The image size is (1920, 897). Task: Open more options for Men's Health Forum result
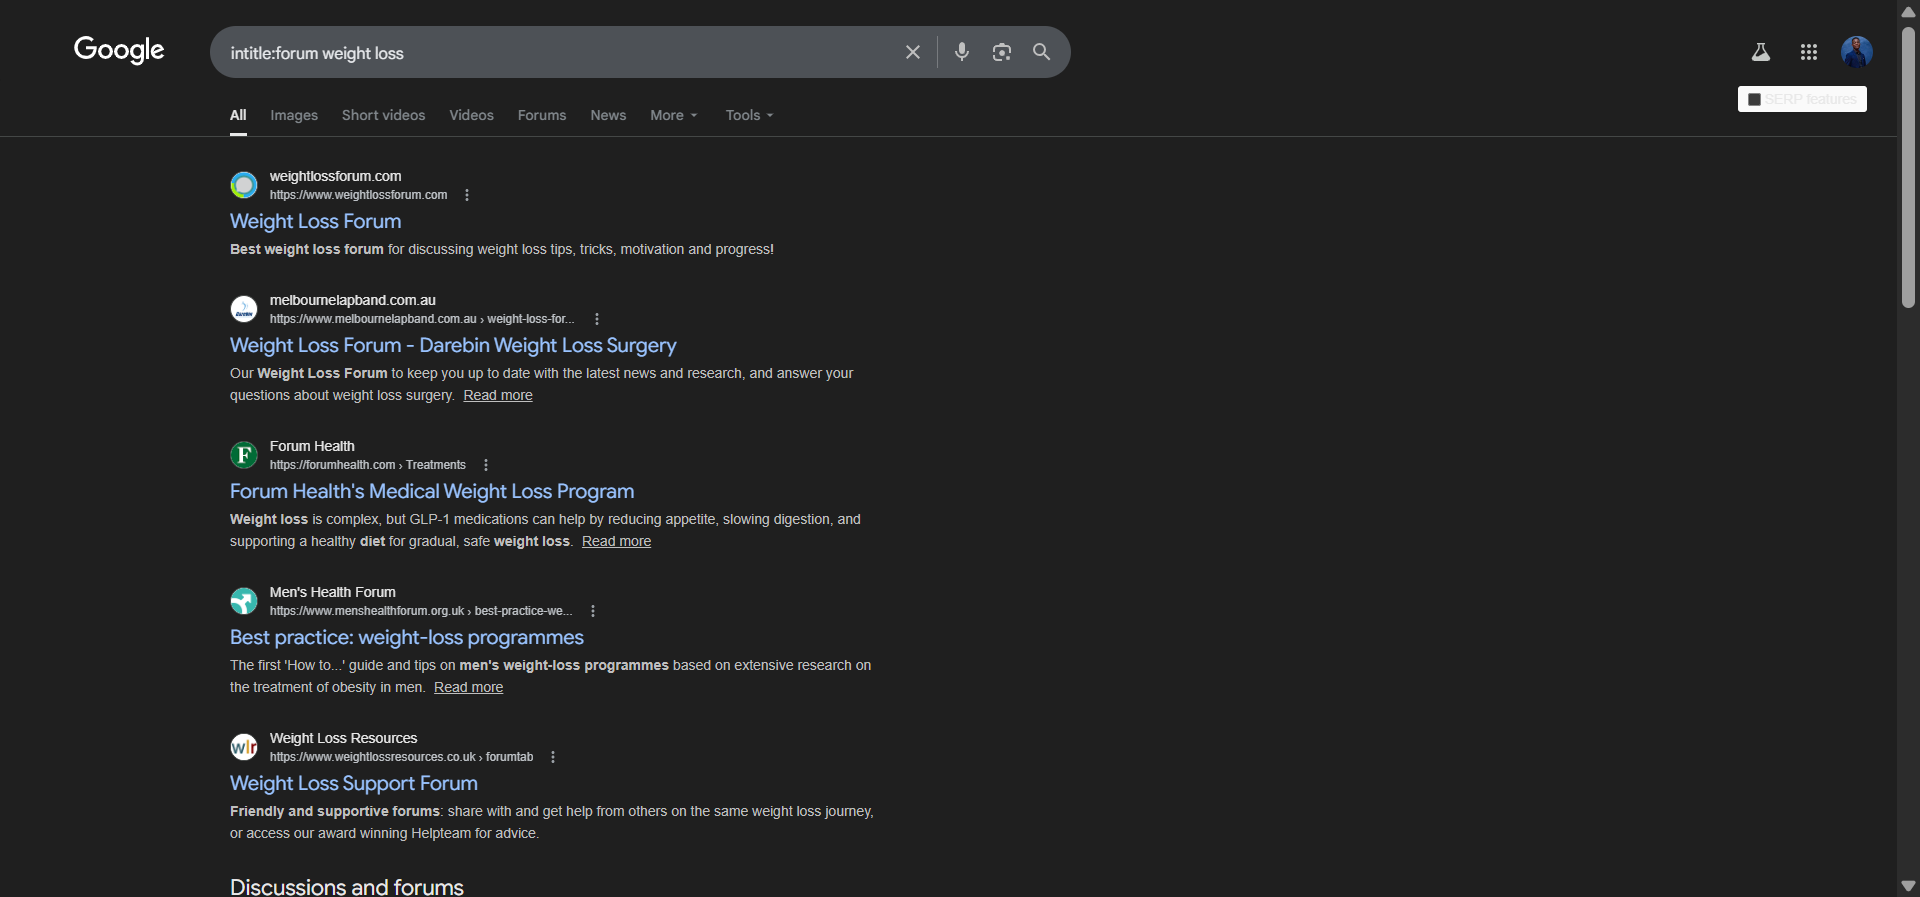click(x=593, y=611)
